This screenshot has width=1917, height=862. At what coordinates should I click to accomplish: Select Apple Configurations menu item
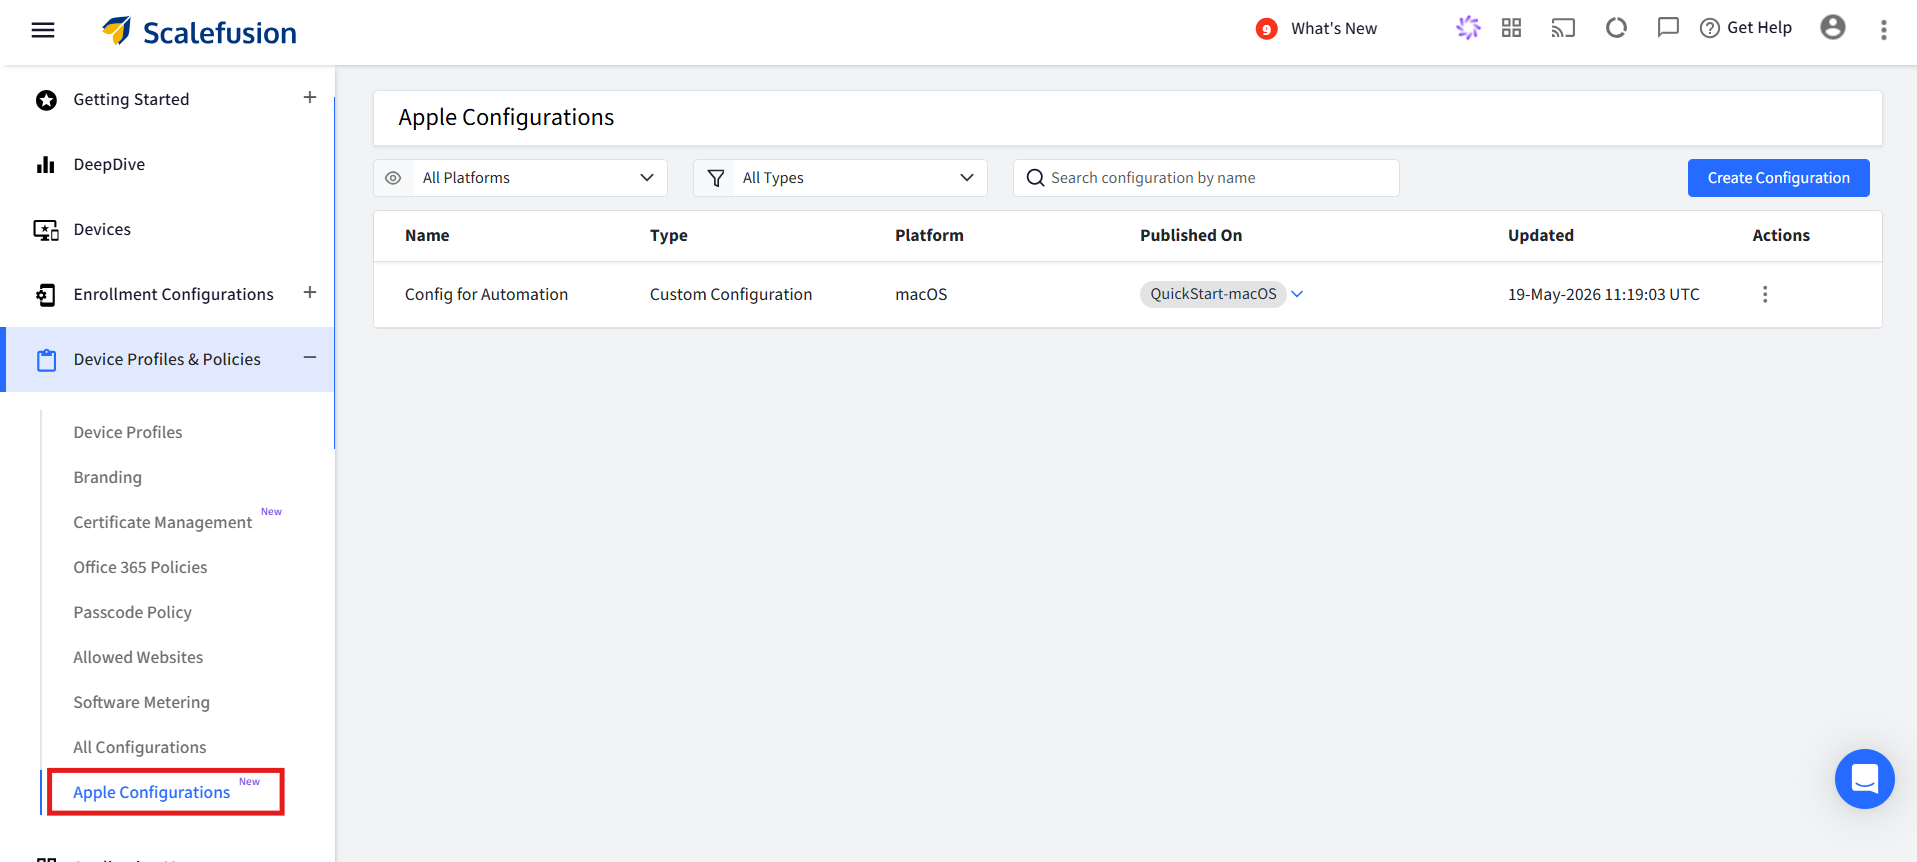151,792
